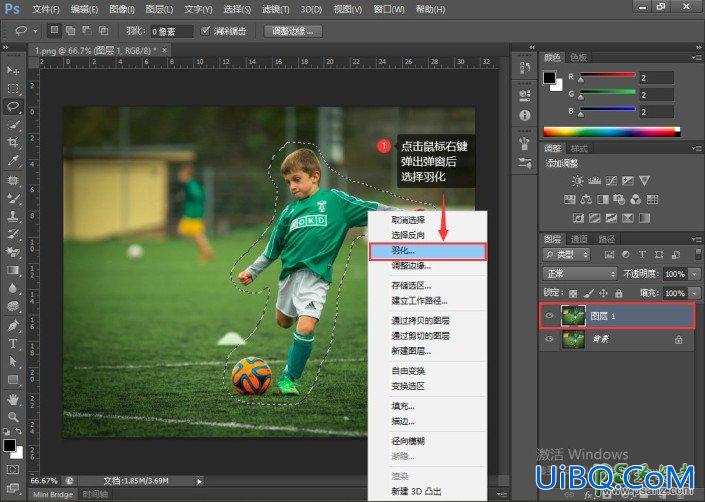Open the status bar info arrow

[199, 481]
